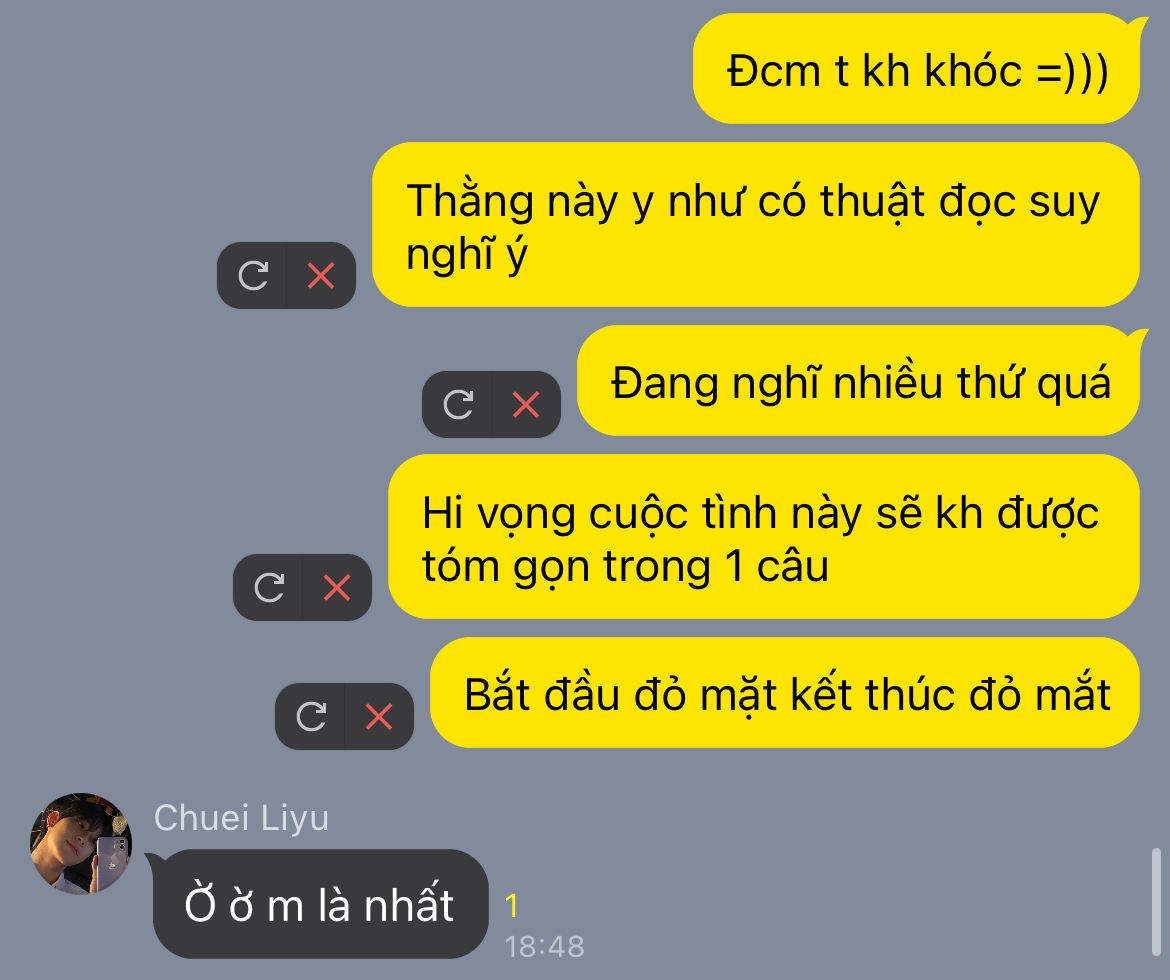Click the "Thằng này y như có thuật" bubble

pos(755,225)
